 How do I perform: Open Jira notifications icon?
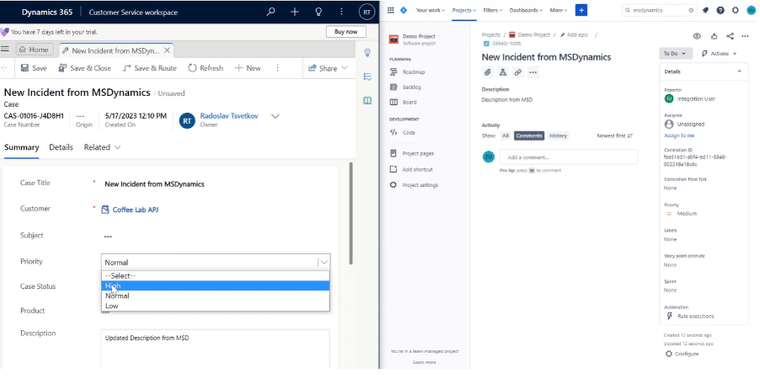pyautogui.click(x=706, y=10)
